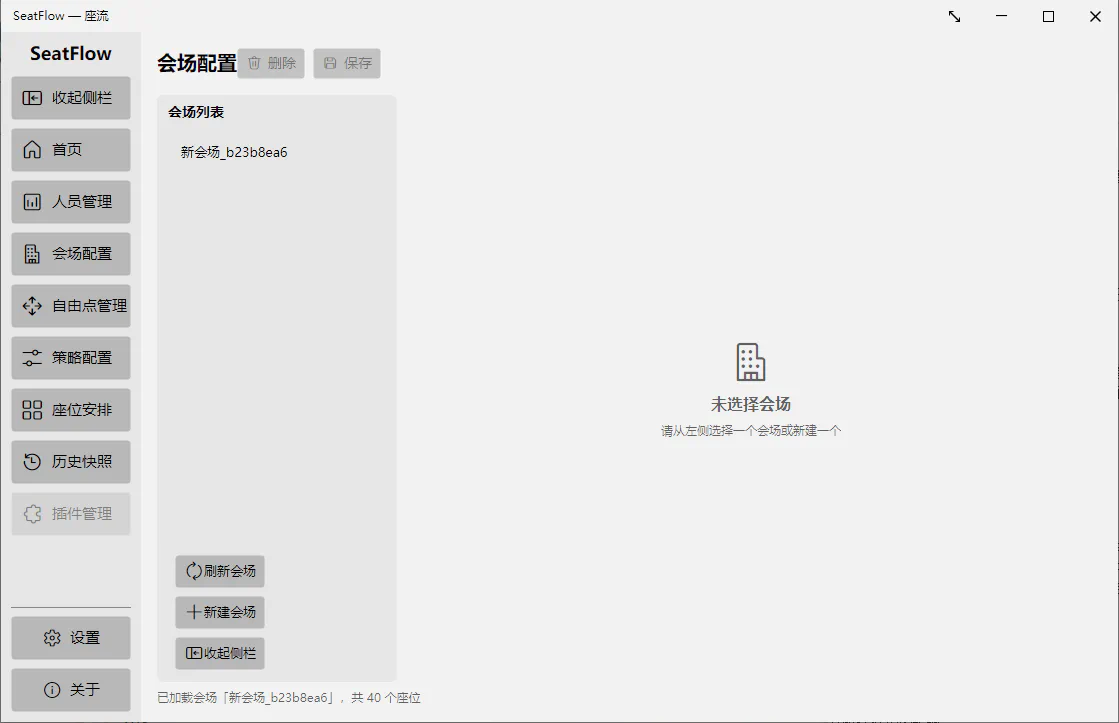The width and height of the screenshot is (1119, 723).
Task: Click the 会场列表 heading
Action: pos(196,112)
